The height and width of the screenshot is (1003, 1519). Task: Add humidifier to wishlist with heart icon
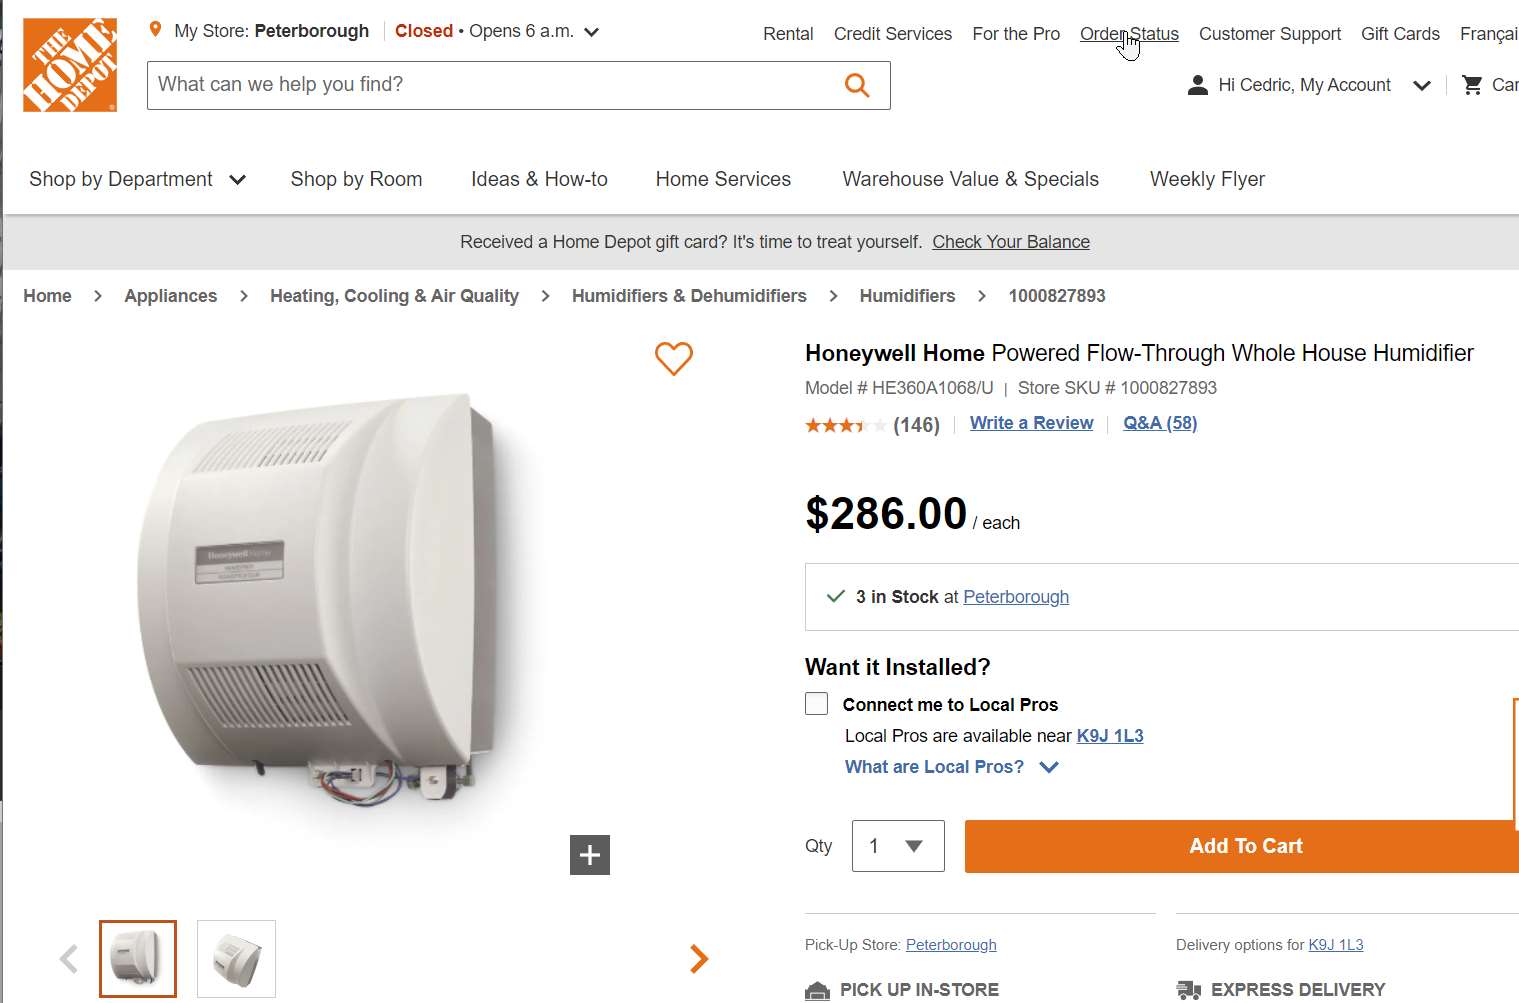pyautogui.click(x=674, y=358)
